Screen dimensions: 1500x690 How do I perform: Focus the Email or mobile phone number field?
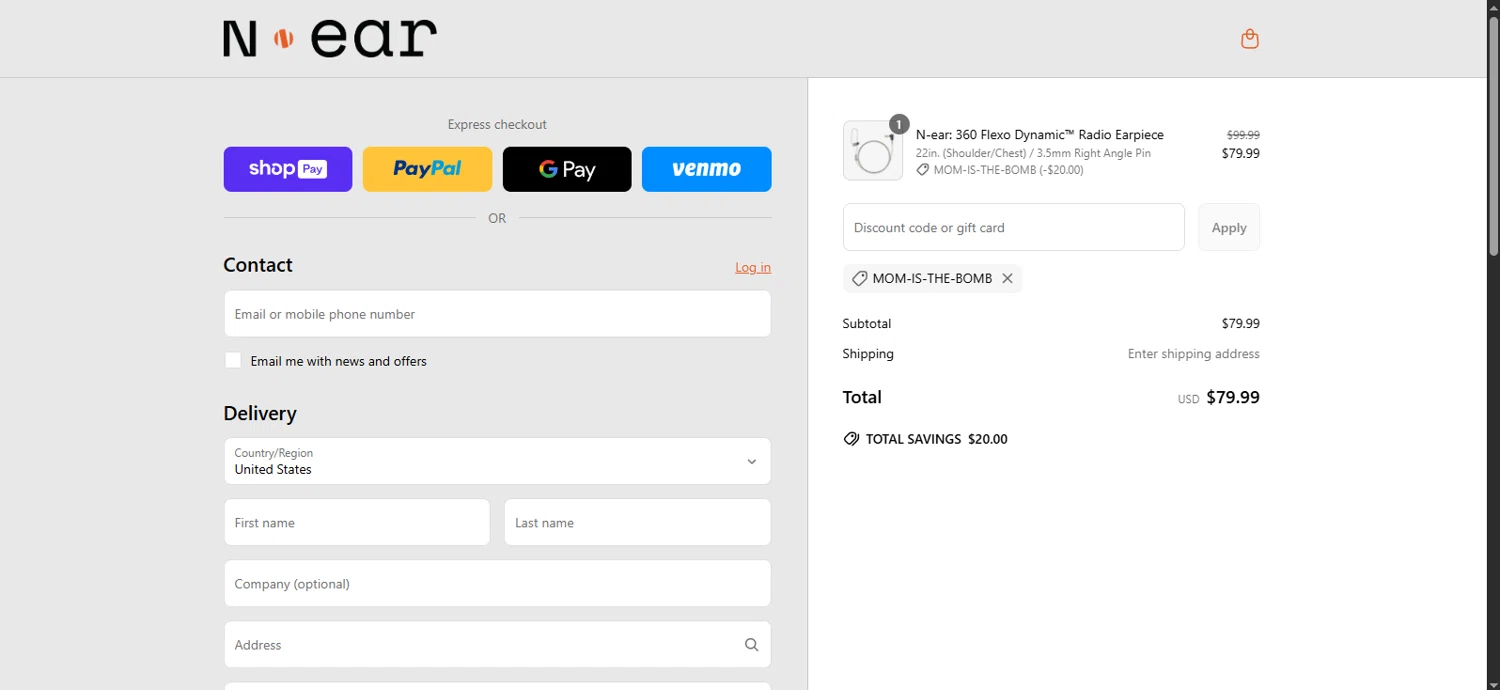pyautogui.click(x=497, y=314)
